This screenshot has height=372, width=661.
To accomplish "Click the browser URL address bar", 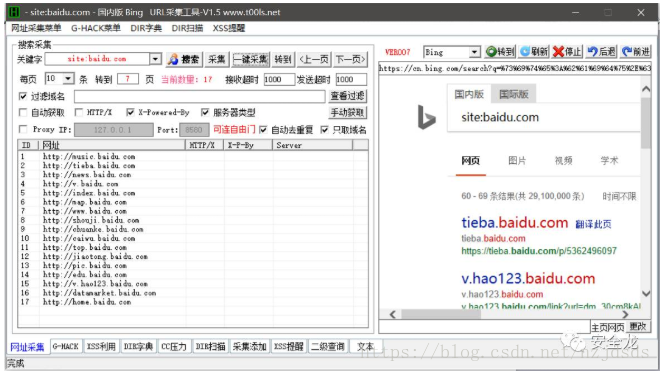I will pos(515,68).
